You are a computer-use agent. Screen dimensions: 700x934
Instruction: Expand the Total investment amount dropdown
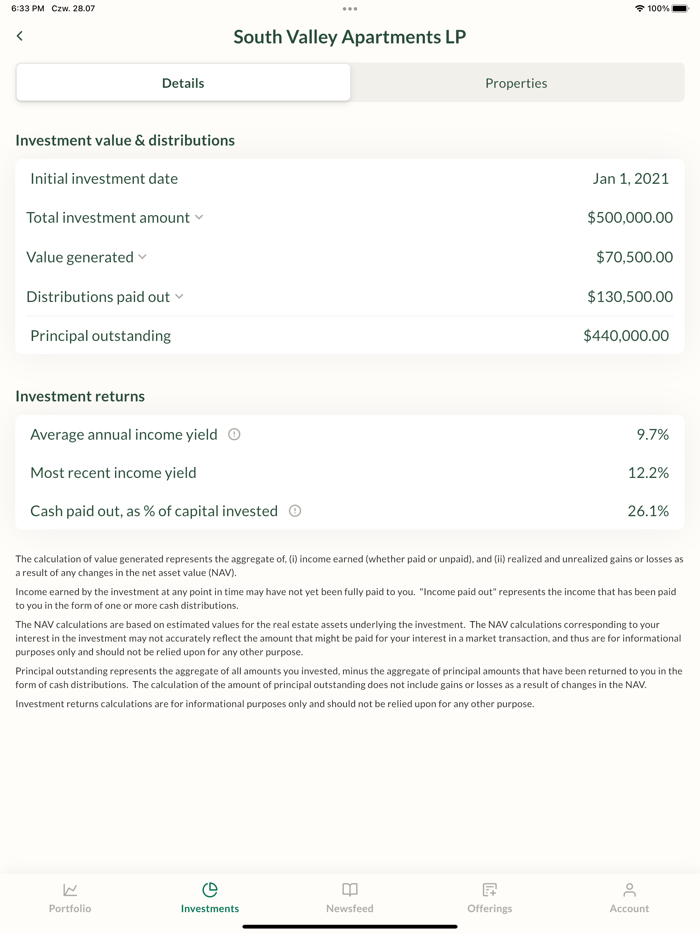pyautogui.click(x=199, y=217)
